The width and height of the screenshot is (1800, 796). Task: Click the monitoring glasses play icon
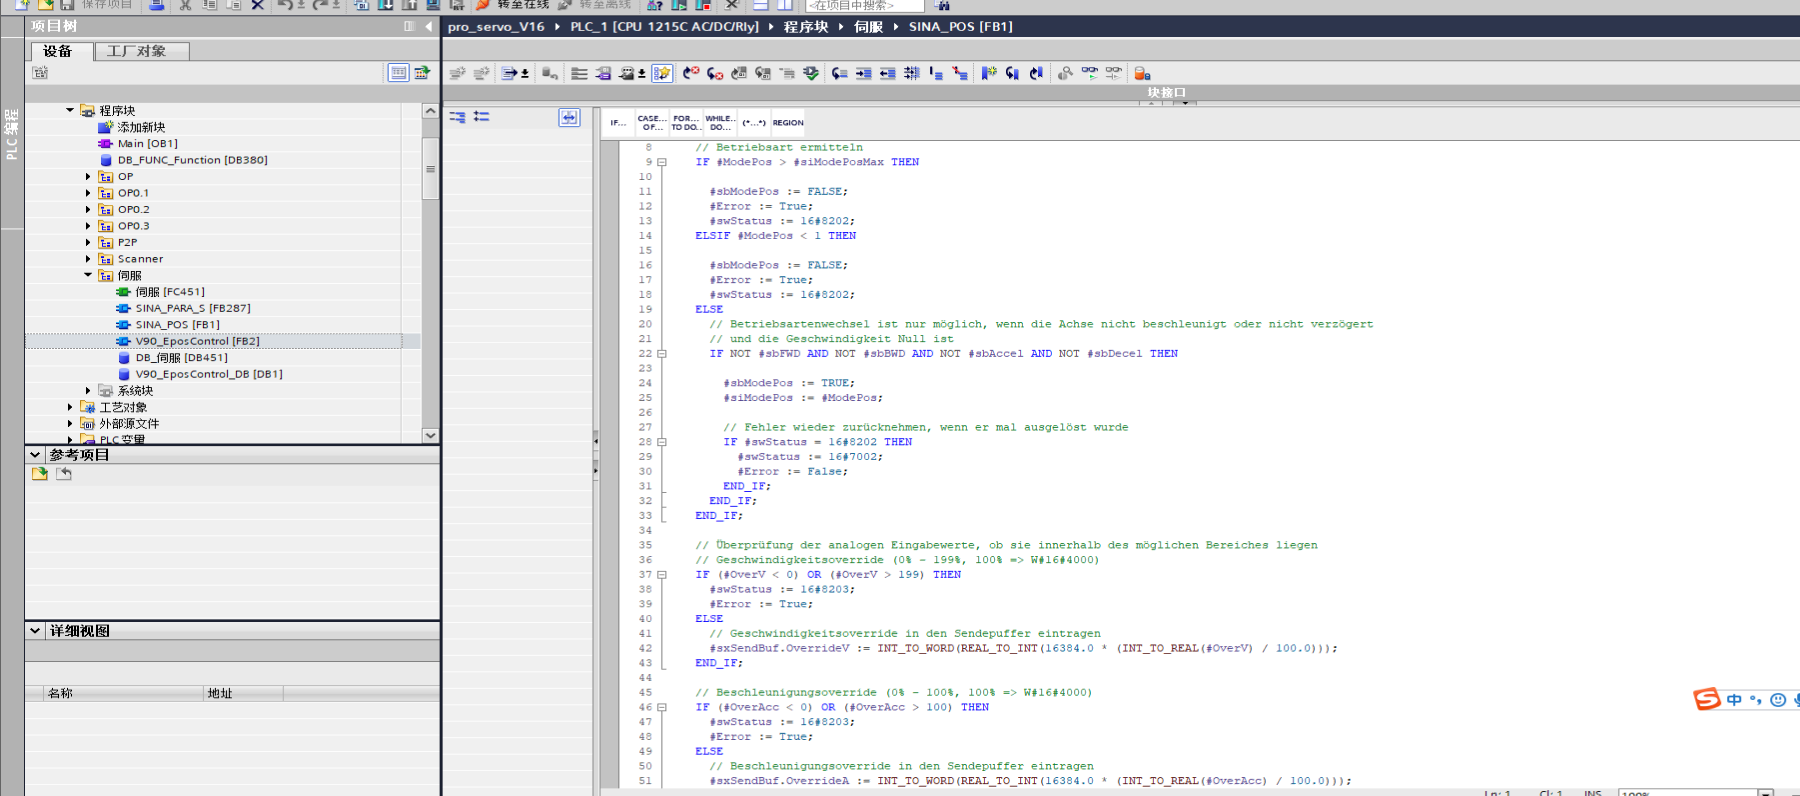[1089, 73]
